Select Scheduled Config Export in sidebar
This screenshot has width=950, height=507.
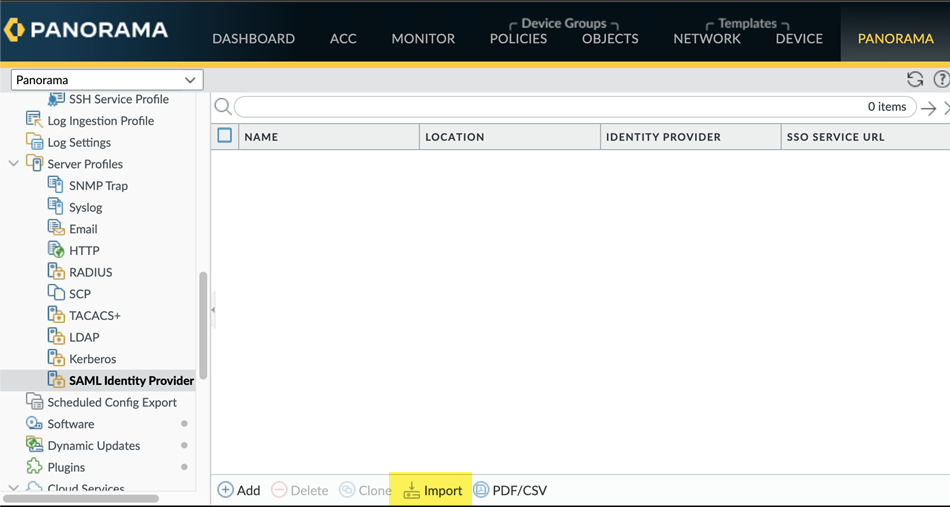click(111, 402)
